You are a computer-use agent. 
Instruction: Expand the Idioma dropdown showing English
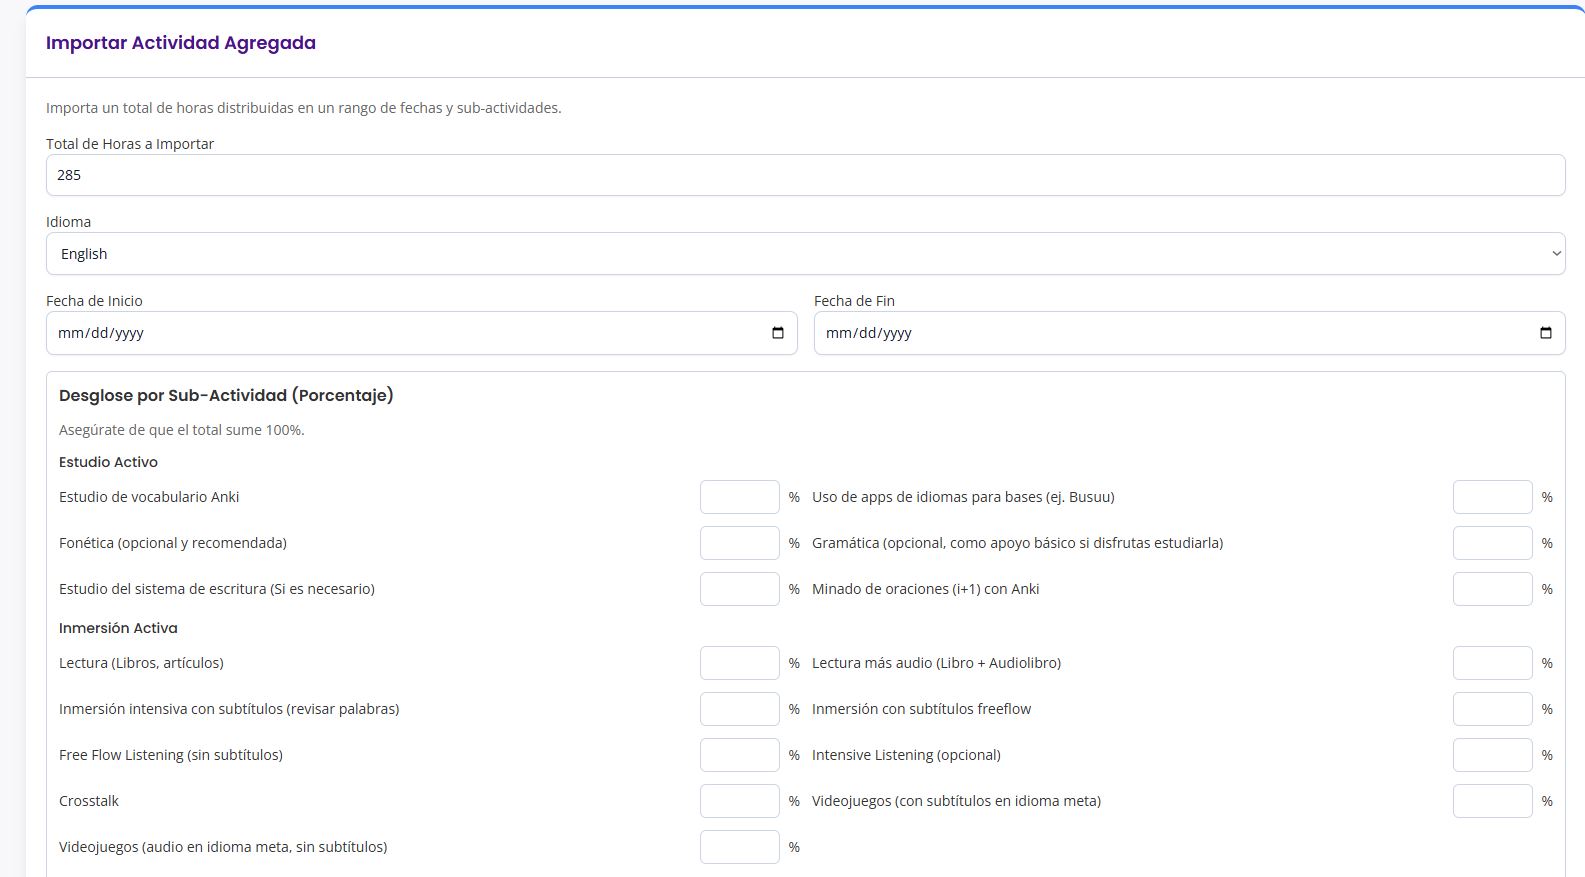point(805,254)
